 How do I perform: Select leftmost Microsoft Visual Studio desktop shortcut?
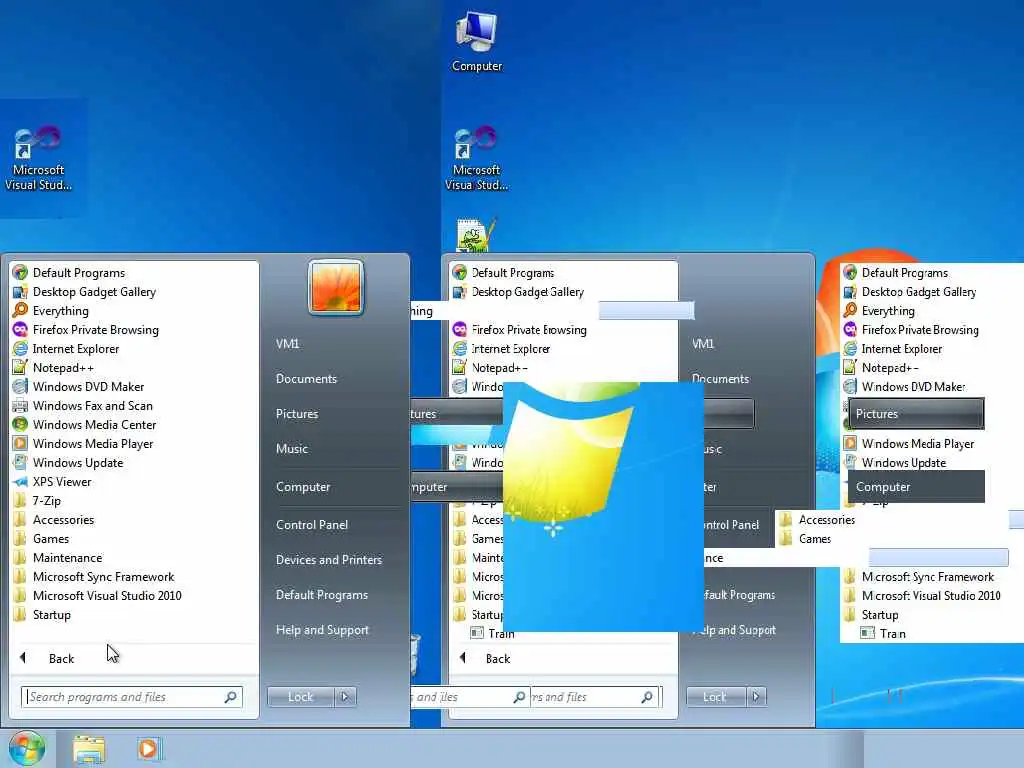(39, 159)
